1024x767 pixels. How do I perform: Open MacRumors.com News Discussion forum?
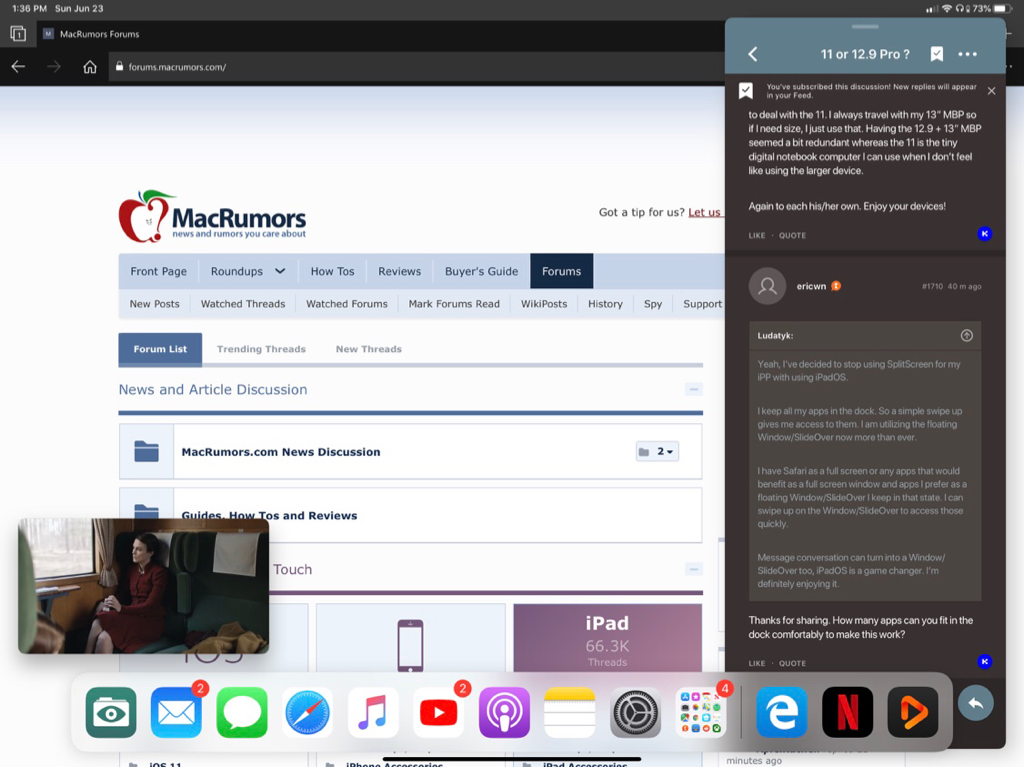pyautogui.click(x=281, y=451)
